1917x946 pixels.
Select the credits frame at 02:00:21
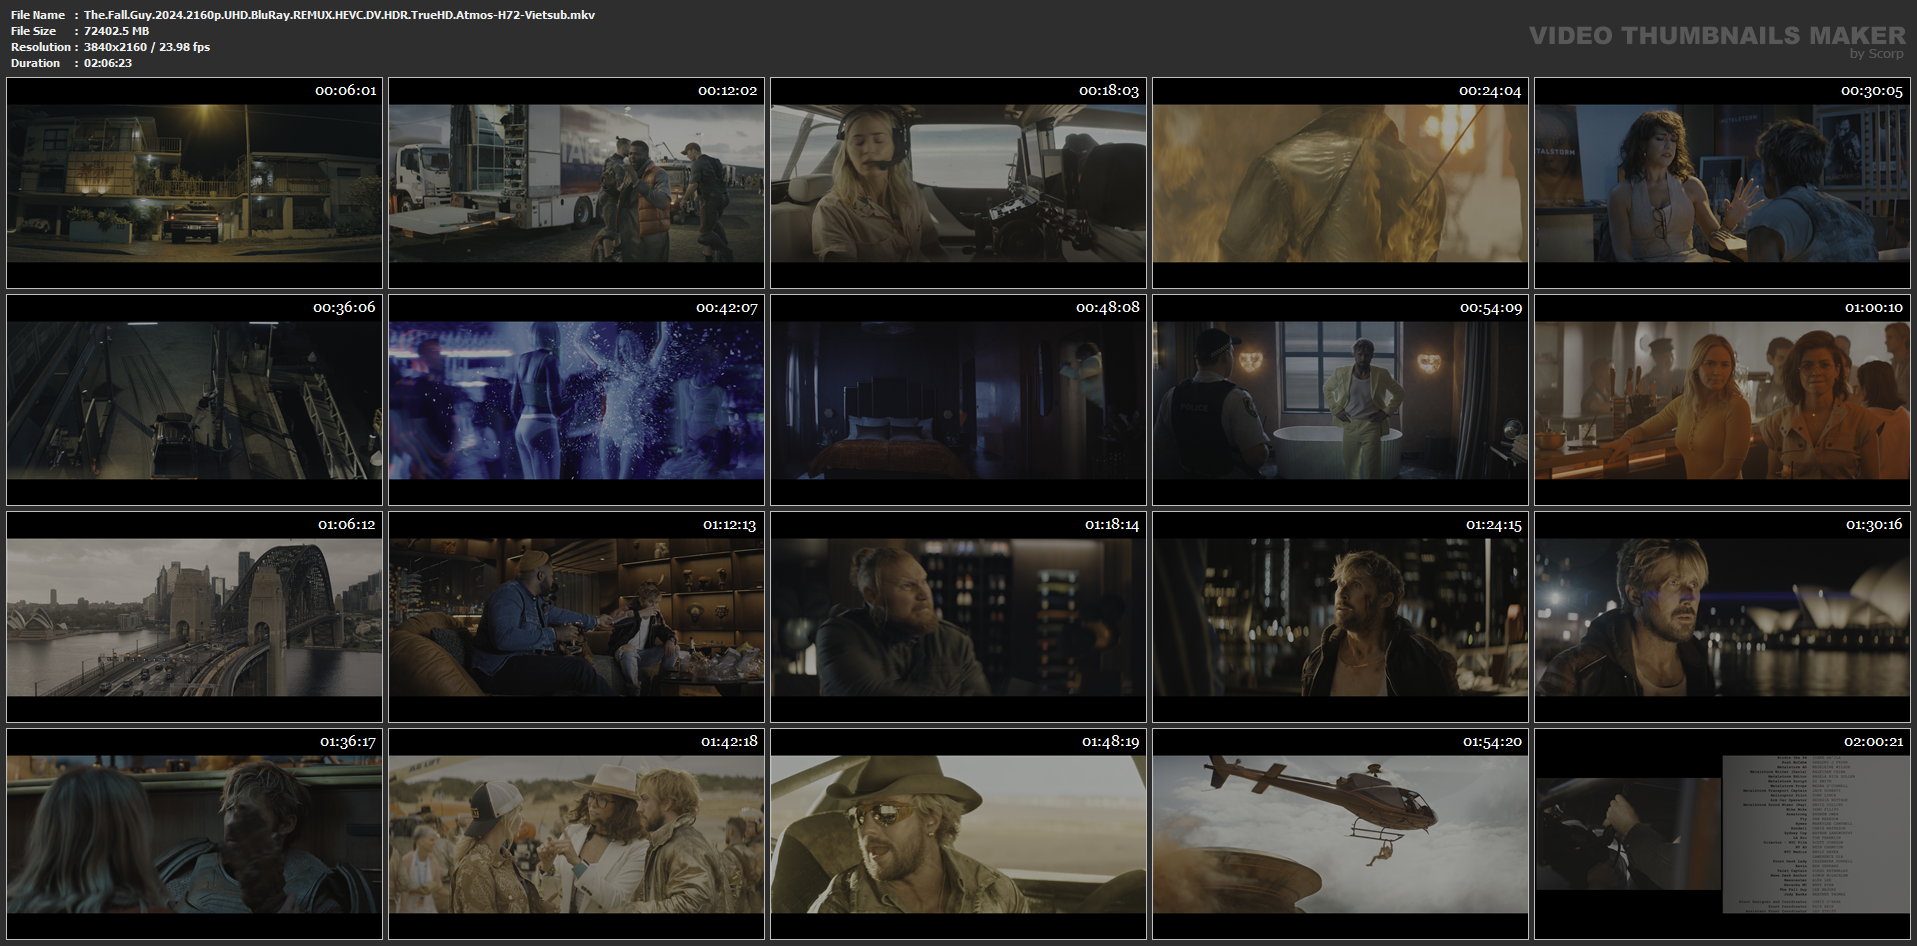1722,834
